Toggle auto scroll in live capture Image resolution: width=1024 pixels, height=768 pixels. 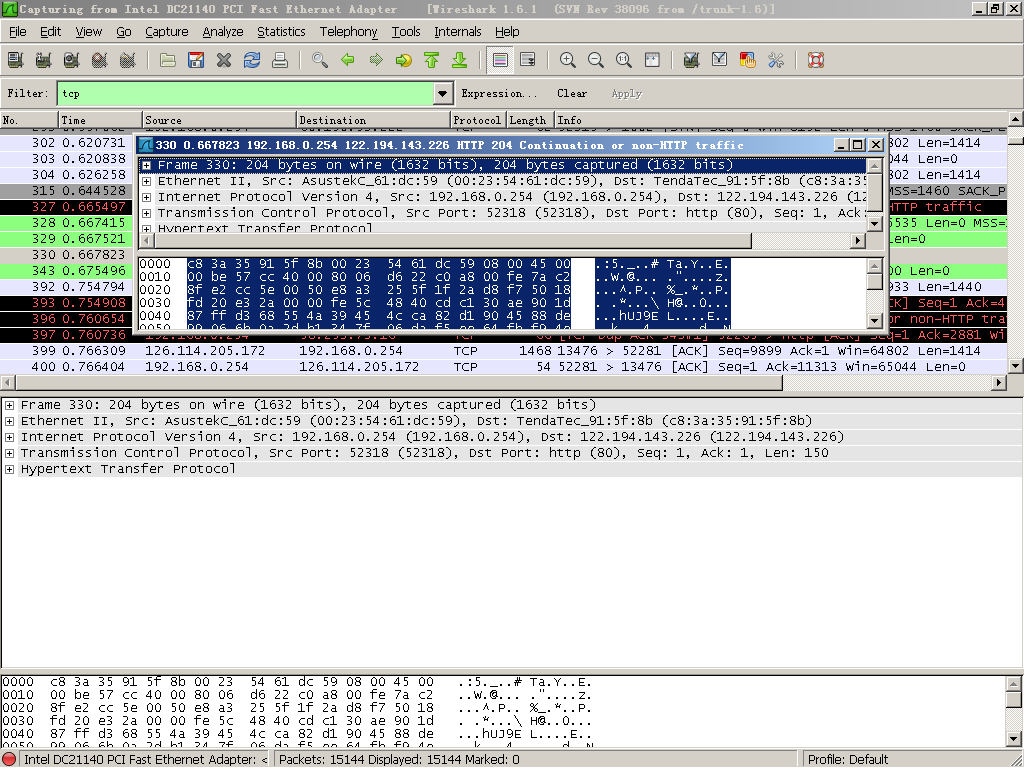pos(528,60)
